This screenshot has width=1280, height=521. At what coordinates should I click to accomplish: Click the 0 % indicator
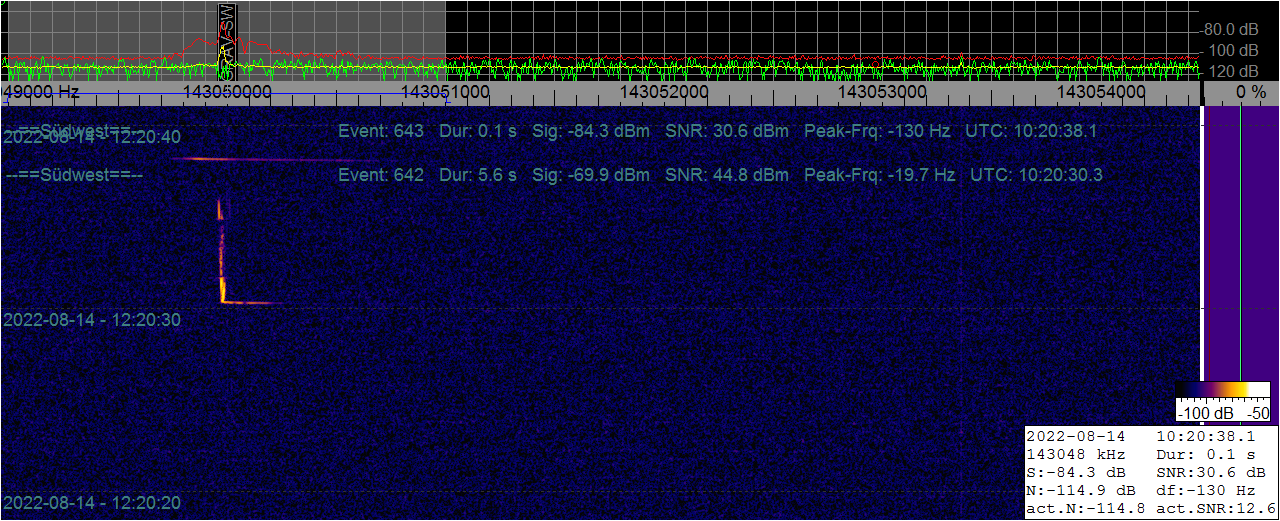click(x=1250, y=91)
